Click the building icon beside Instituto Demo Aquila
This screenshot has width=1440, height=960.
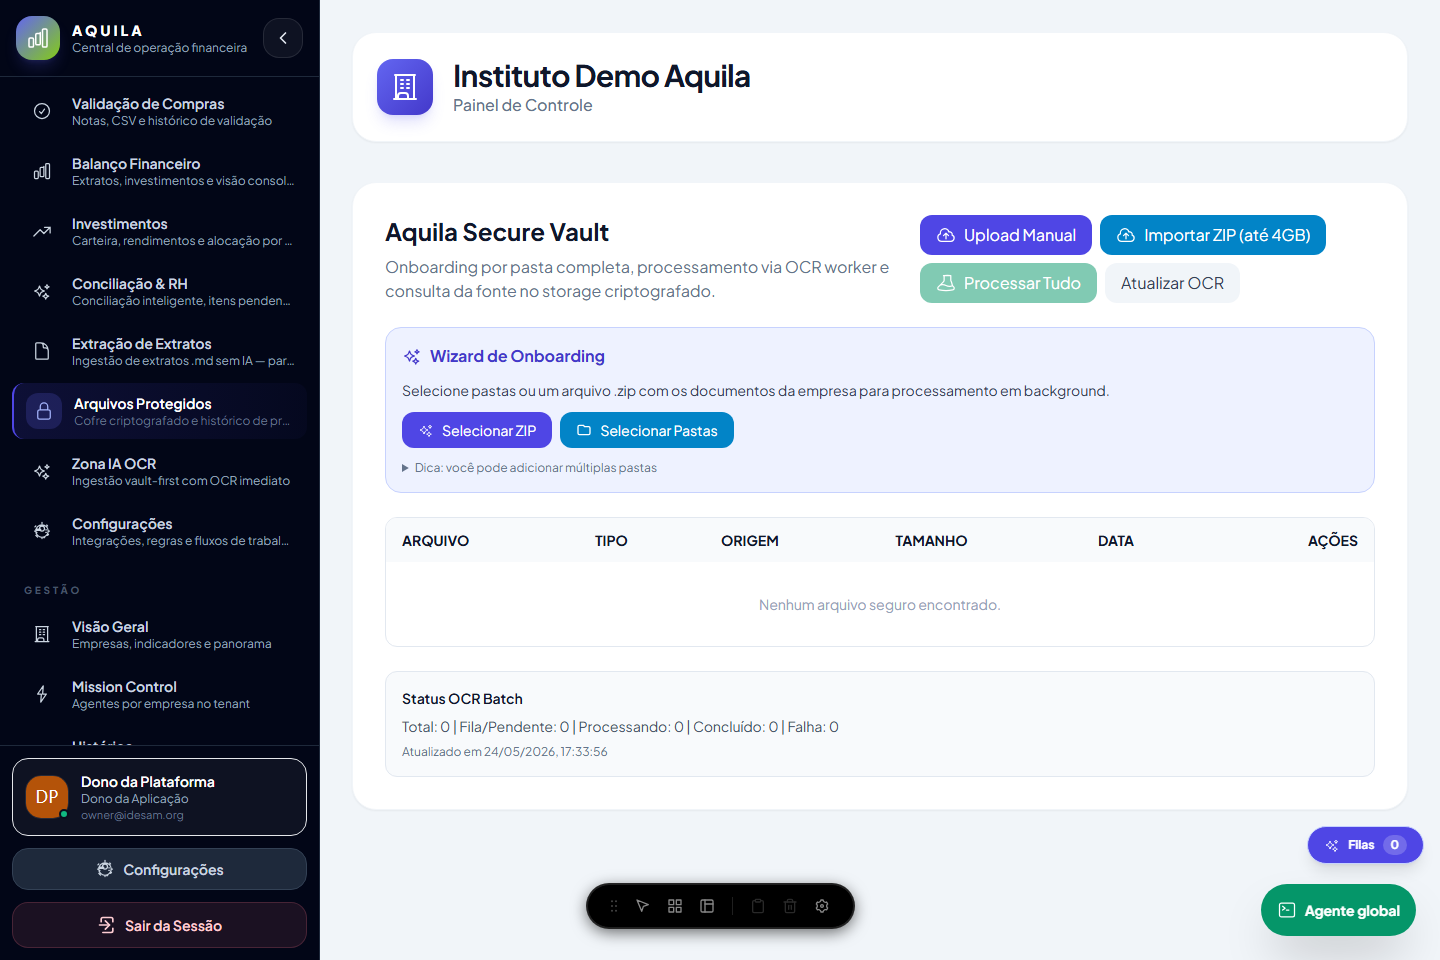(x=405, y=87)
